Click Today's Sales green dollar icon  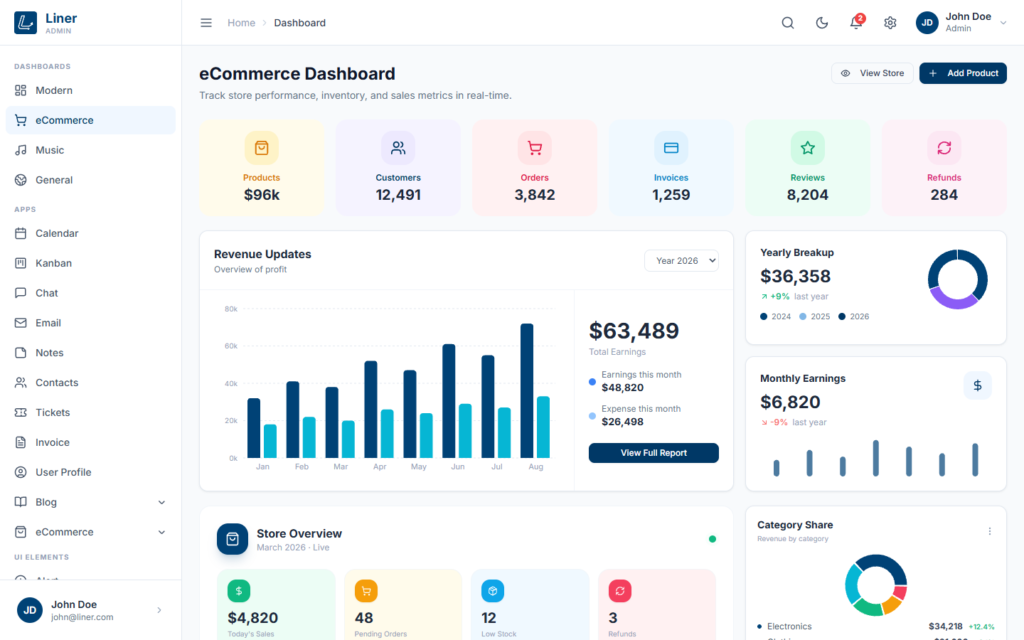tap(238, 591)
